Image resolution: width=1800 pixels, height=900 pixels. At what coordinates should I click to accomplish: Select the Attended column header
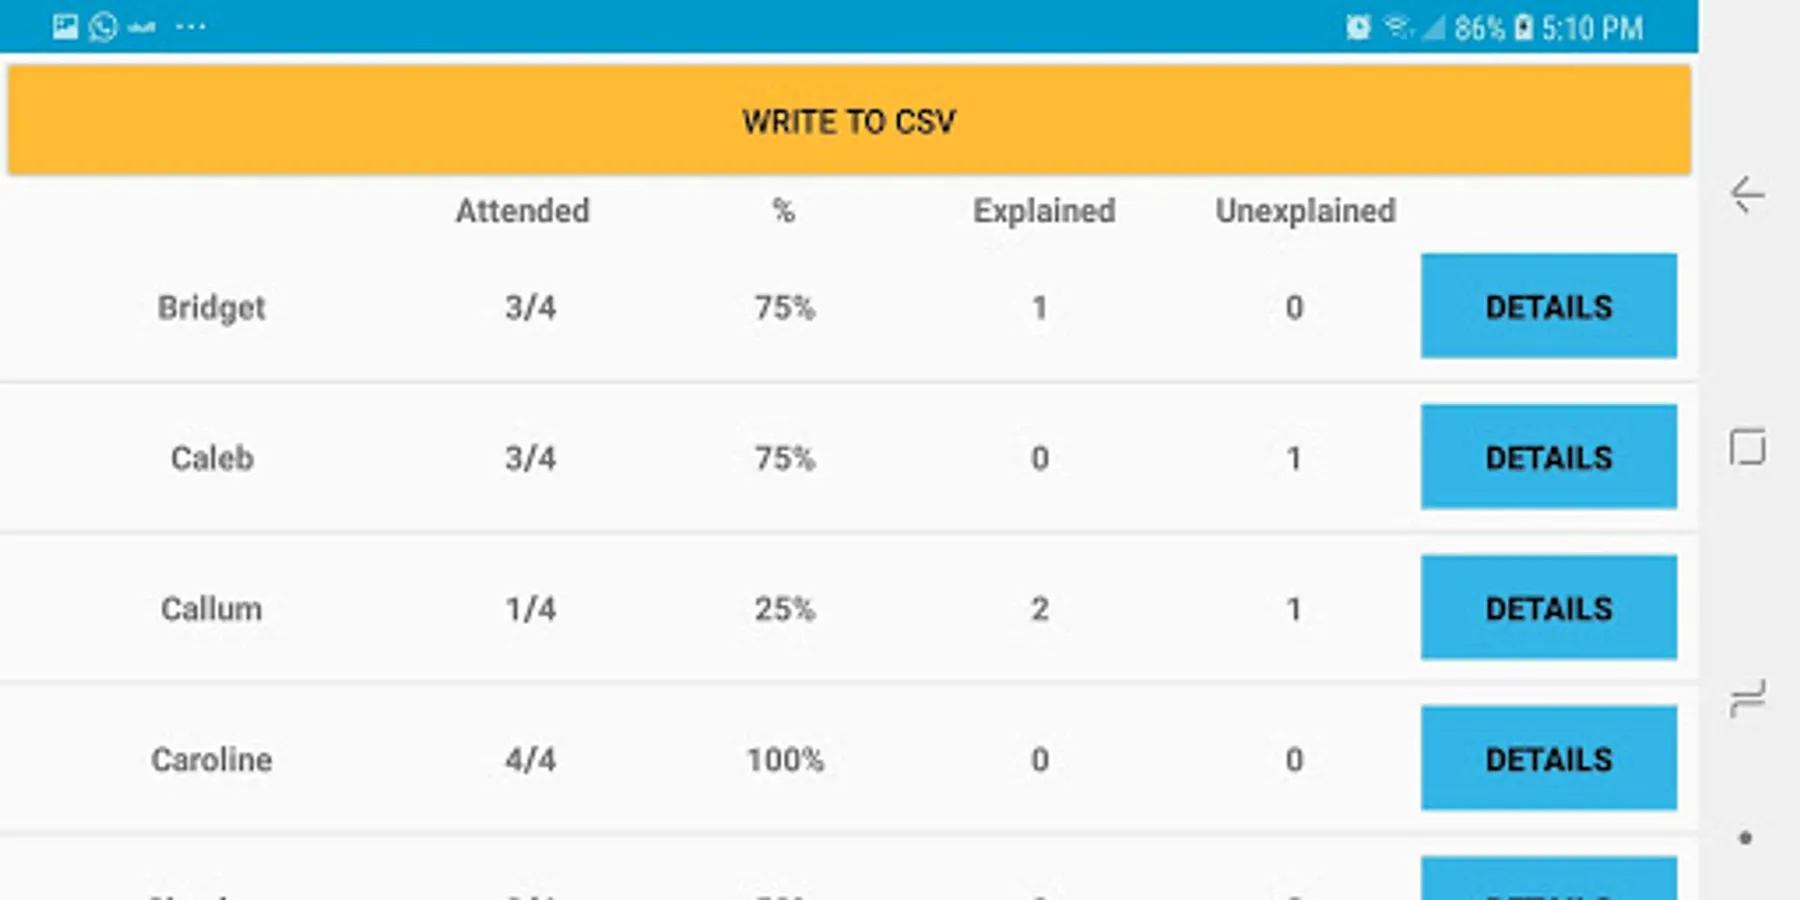(523, 211)
